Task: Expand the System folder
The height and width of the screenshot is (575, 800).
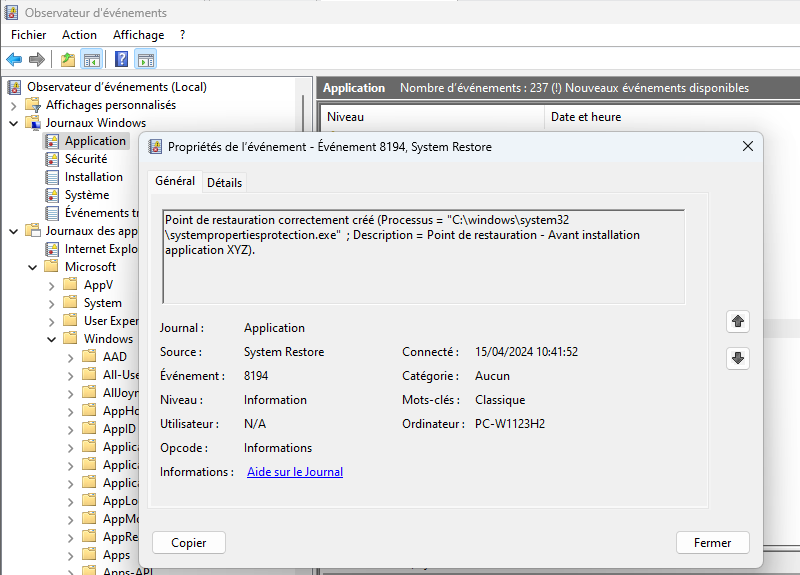Action: [x=52, y=304]
